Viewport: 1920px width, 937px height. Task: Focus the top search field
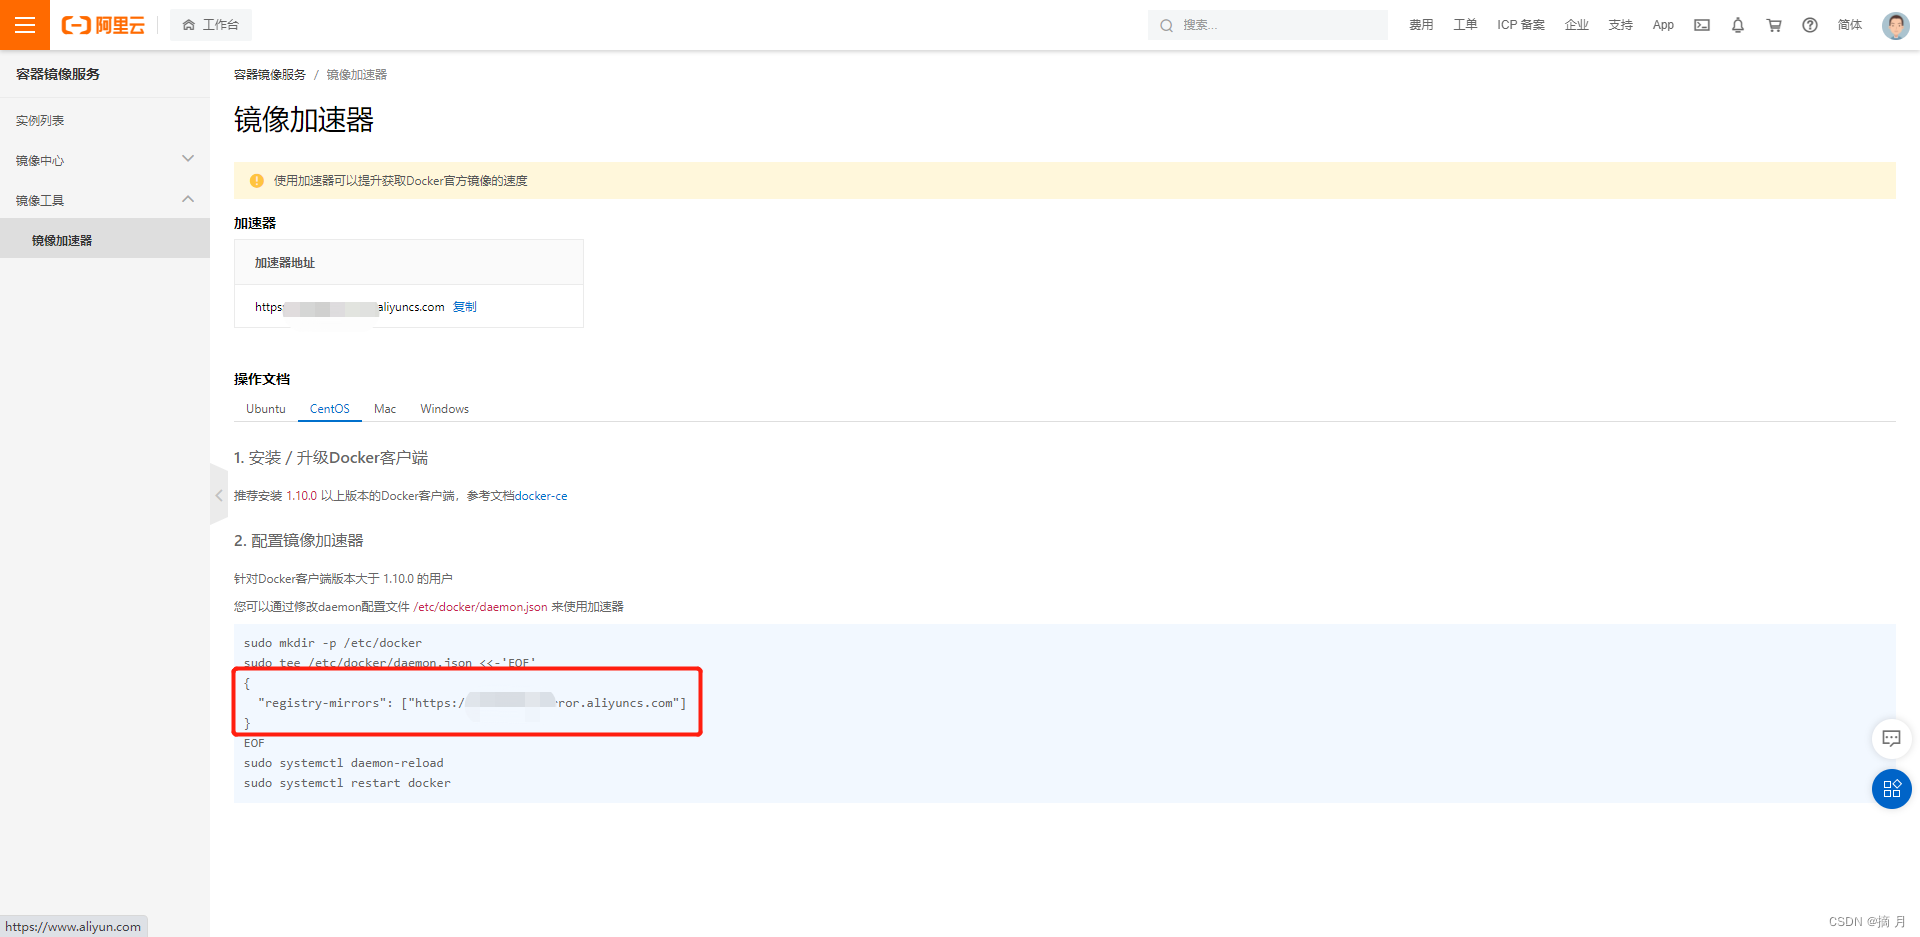[x=1268, y=25]
